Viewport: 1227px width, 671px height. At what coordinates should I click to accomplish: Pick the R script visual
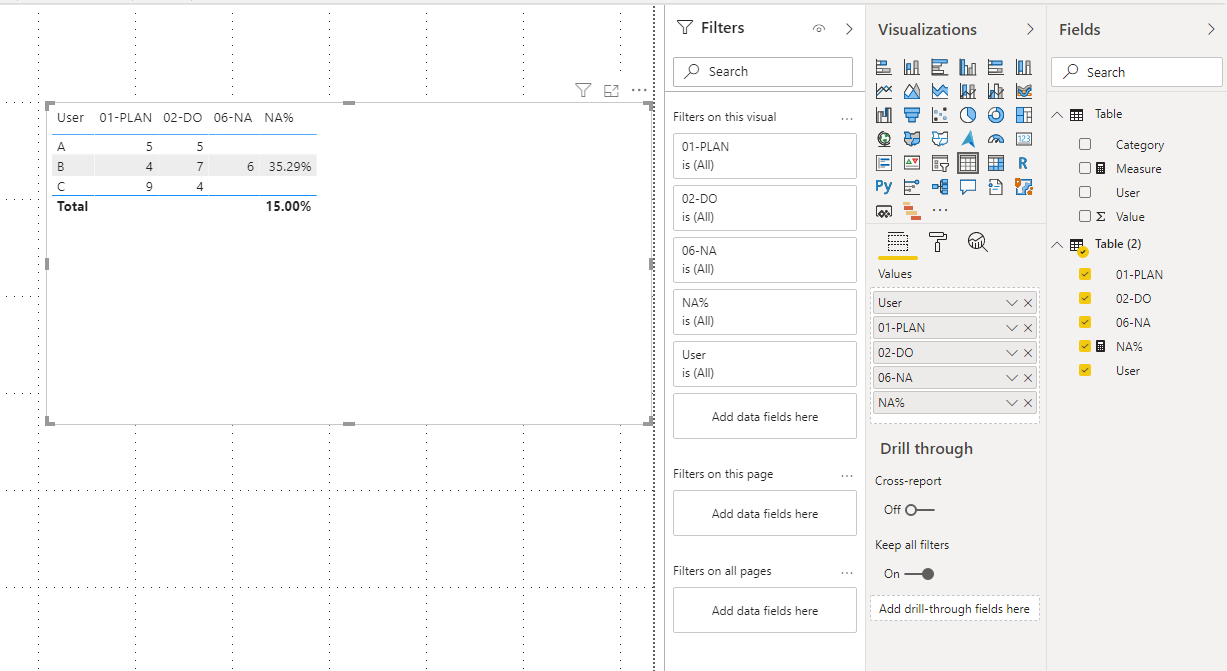click(1024, 163)
